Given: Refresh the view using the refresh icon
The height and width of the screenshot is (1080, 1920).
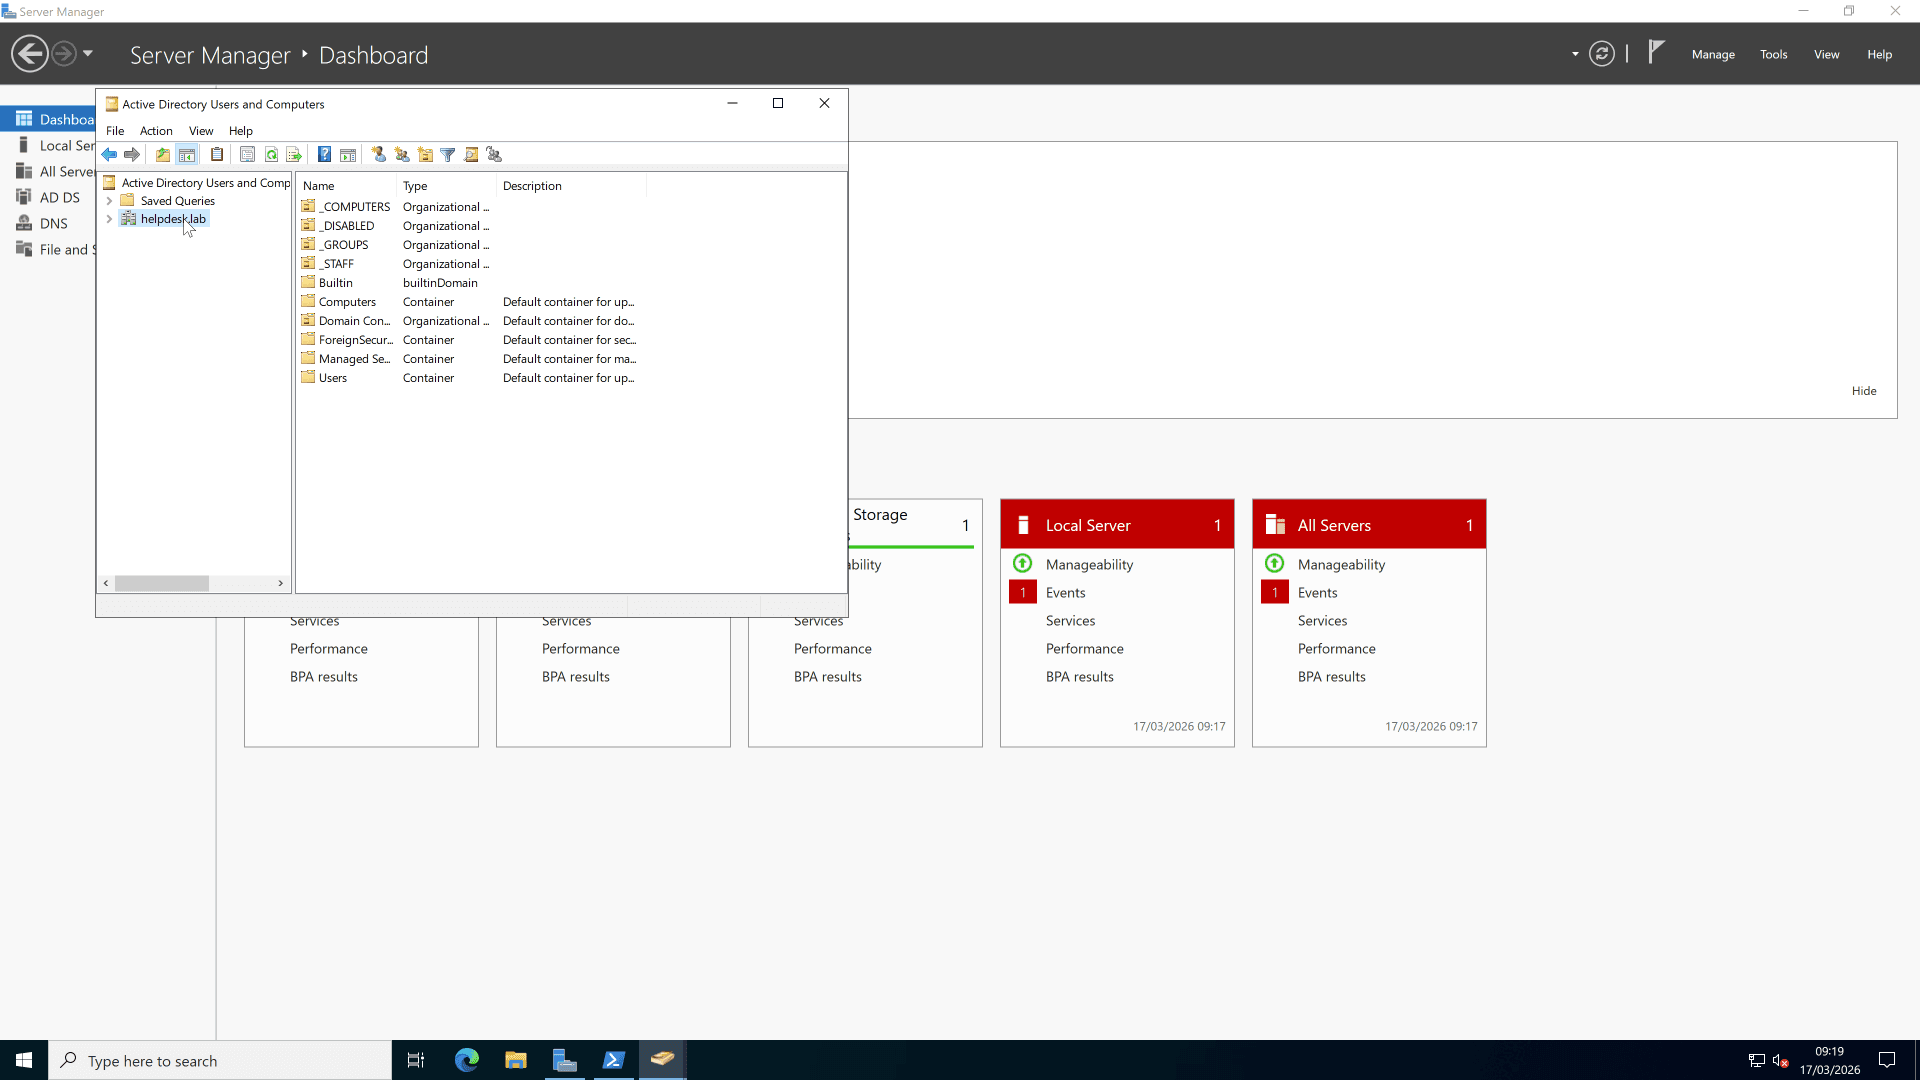Looking at the screenshot, I should click(x=271, y=155).
